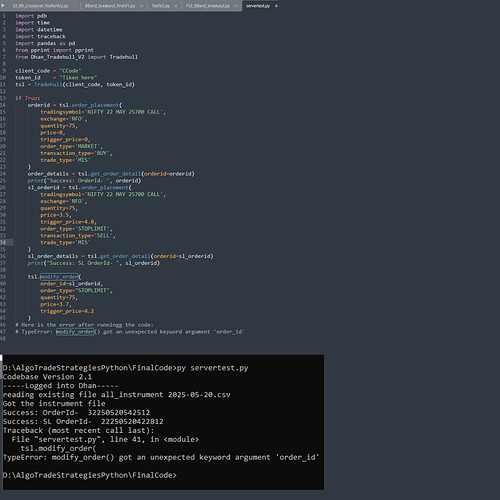This screenshot has height=500, width=500.
Task: Click the 'import pdb' line
Action: click(31, 16)
